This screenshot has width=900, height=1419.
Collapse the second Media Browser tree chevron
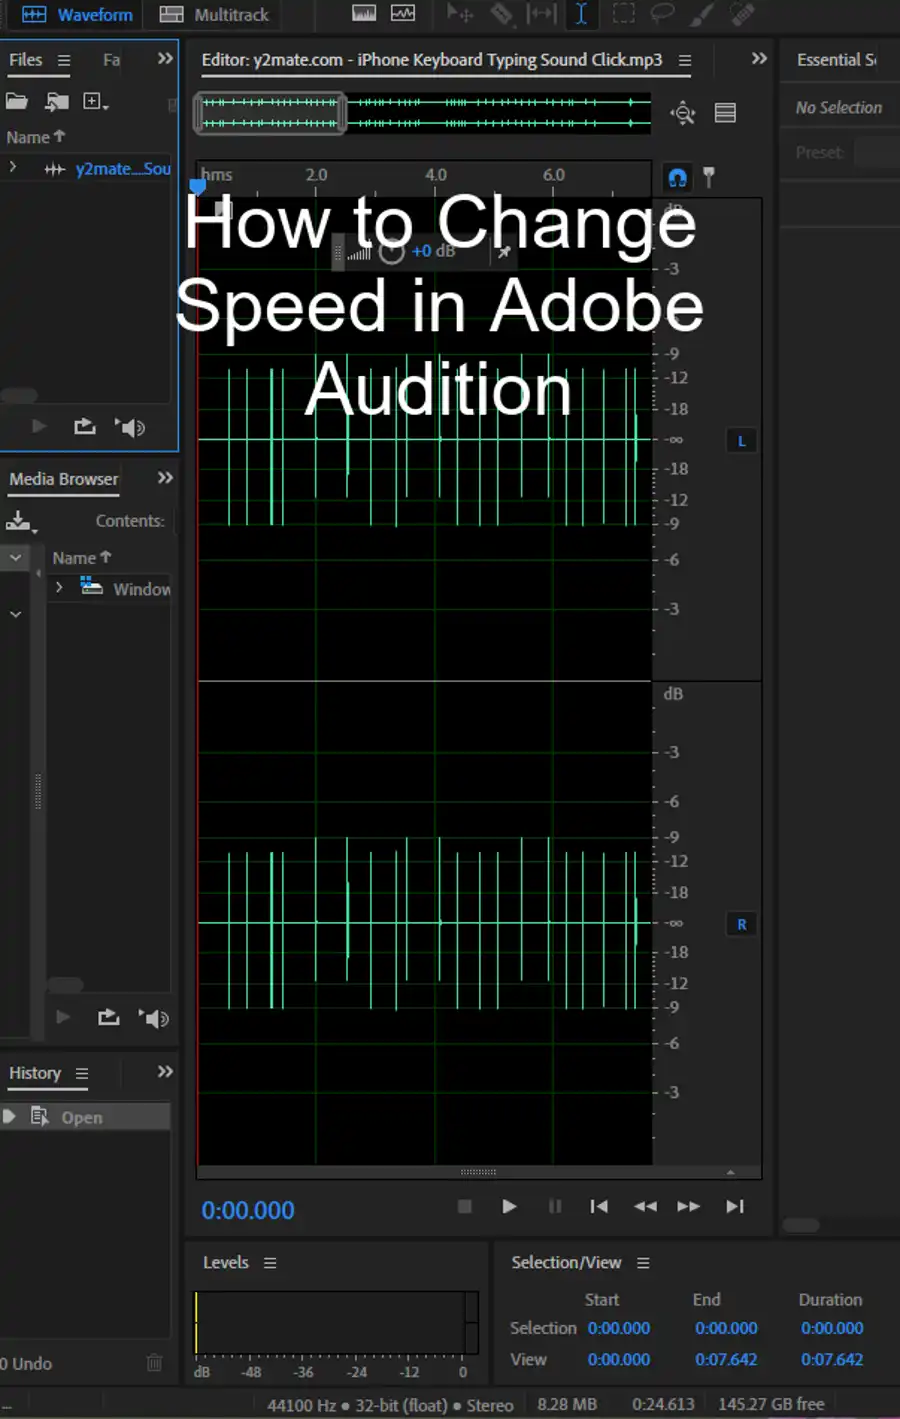pos(15,614)
